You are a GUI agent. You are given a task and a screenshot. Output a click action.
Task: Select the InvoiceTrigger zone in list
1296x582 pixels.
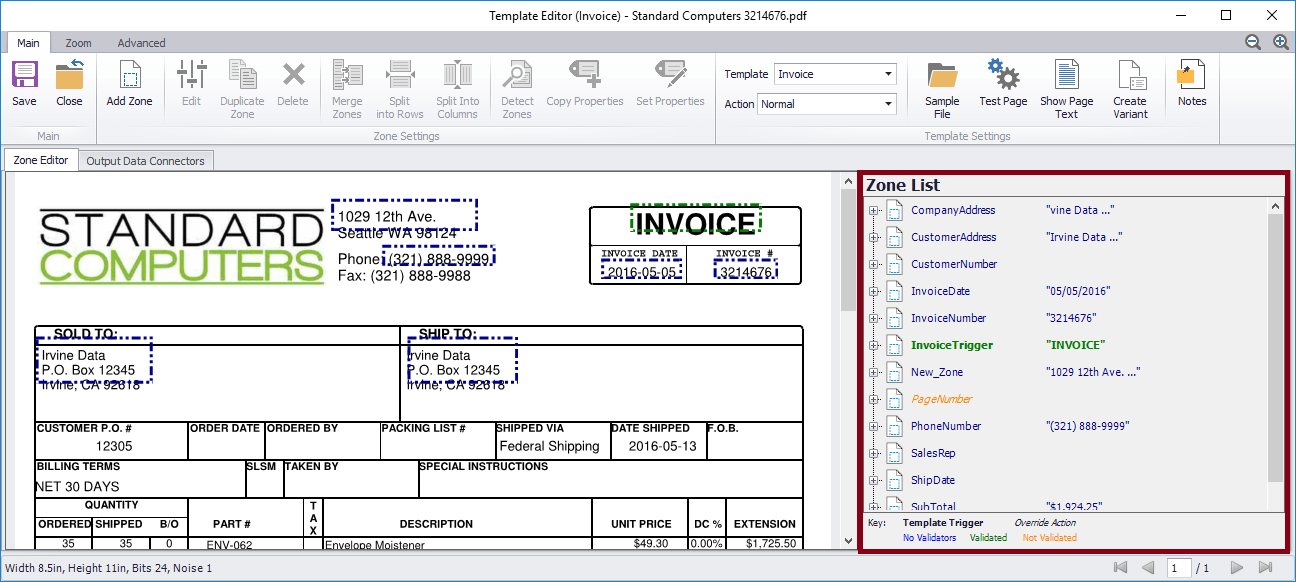[x=952, y=345]
